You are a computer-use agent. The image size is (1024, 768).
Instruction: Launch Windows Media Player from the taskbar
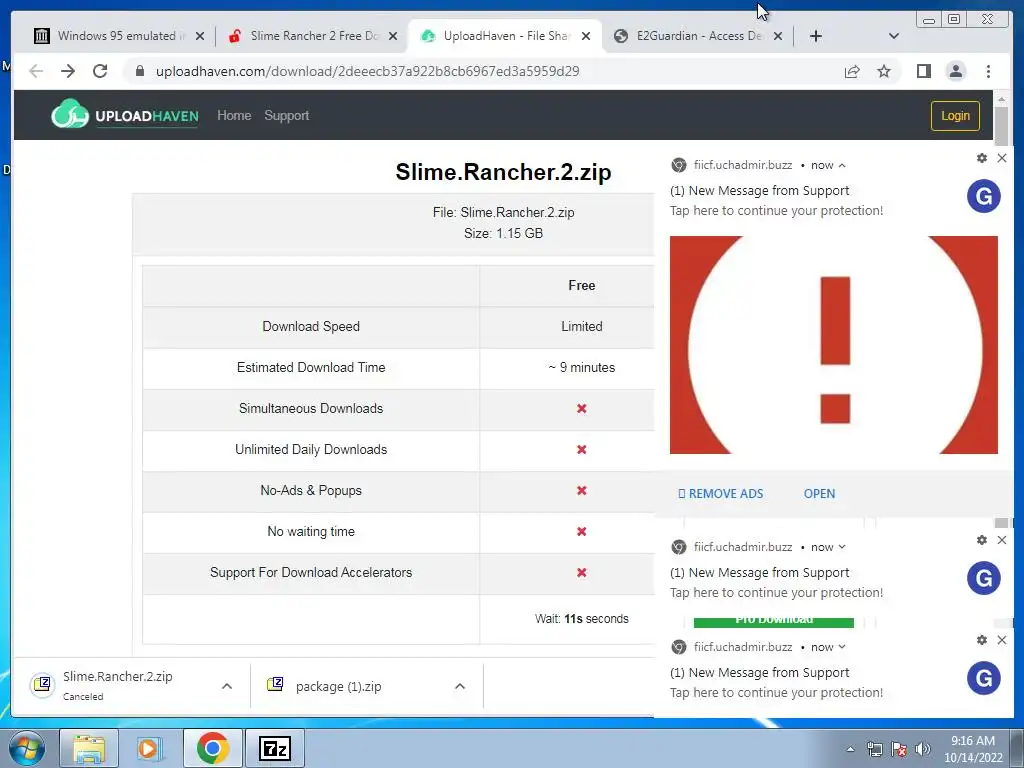(x=150, y=748)
